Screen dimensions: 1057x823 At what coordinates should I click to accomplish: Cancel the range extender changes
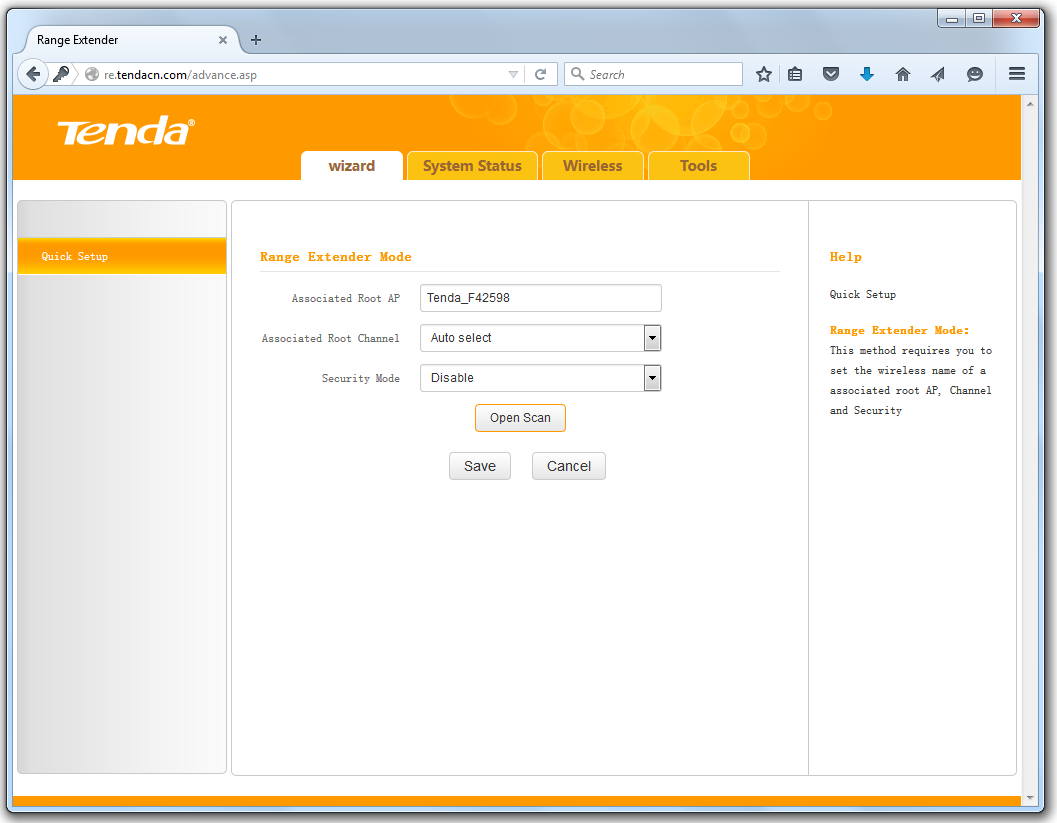click(x=568, y=466)
